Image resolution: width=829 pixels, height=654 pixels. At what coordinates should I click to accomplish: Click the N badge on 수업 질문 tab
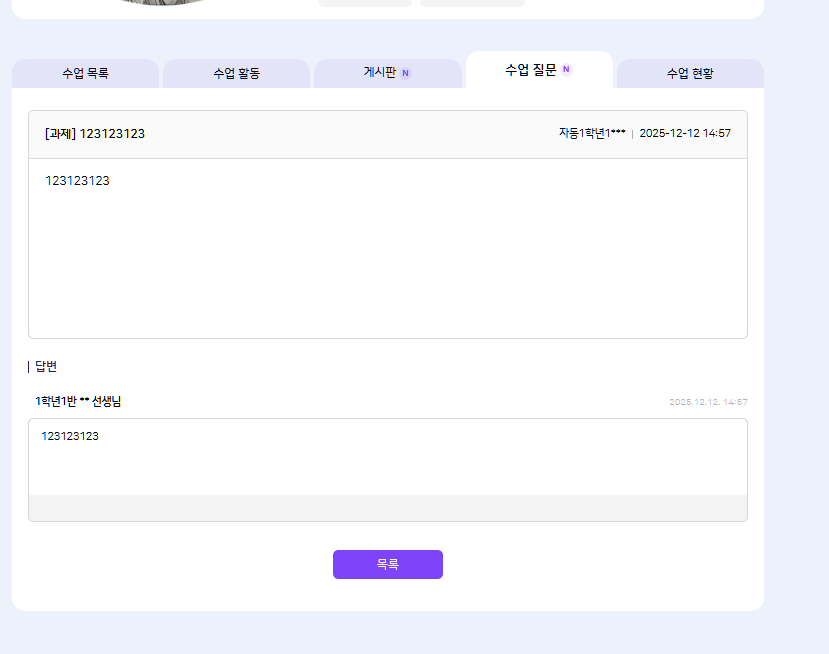point(566,70)
